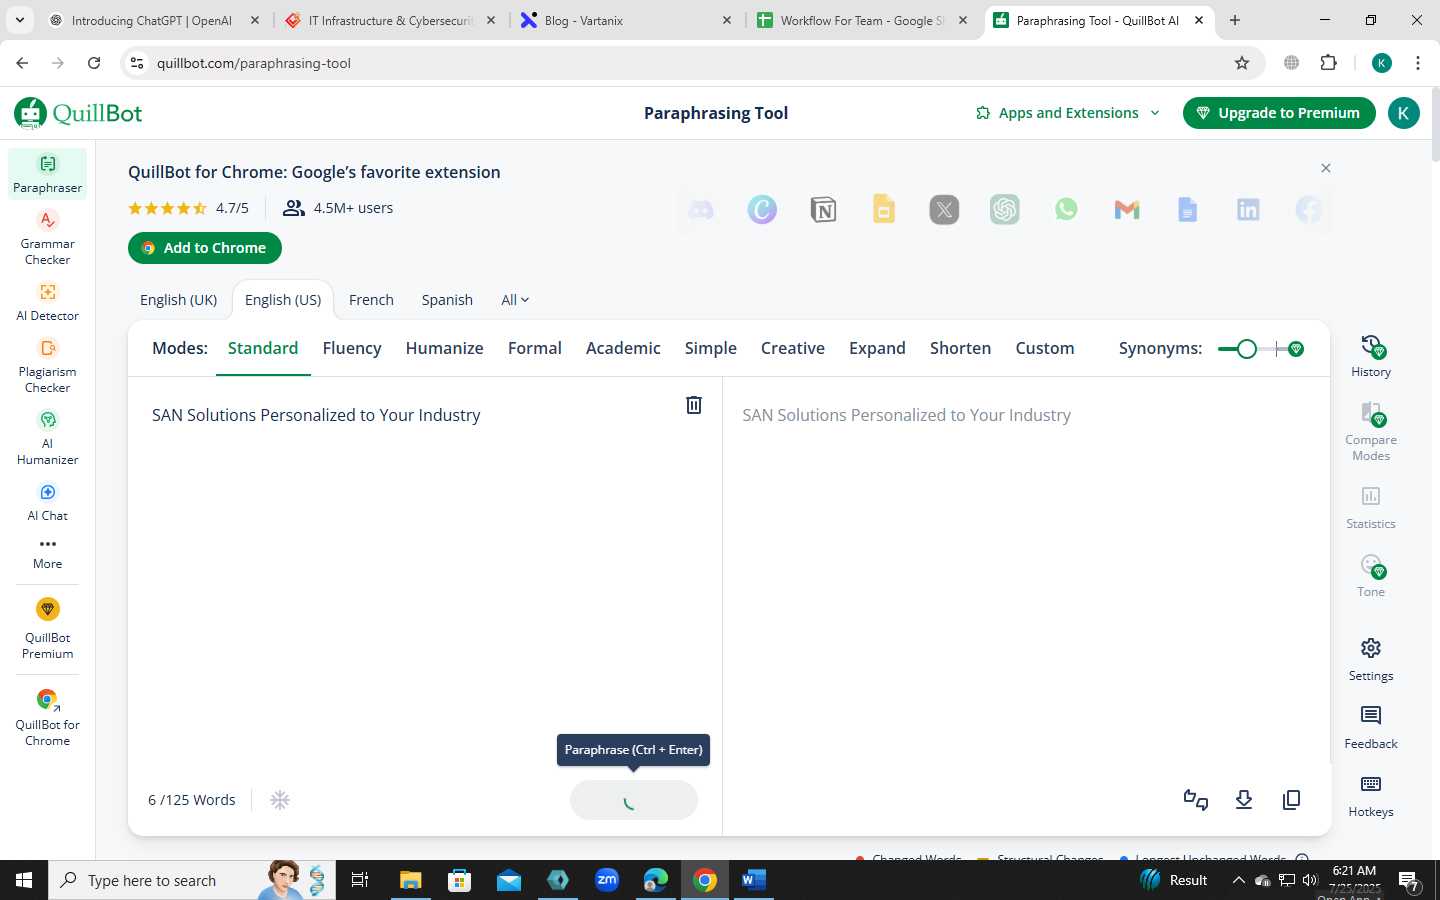Viewport: 1440px width, 900px height.
Task: Click the Synonyms slider handle
Action: coord(1246,349)
